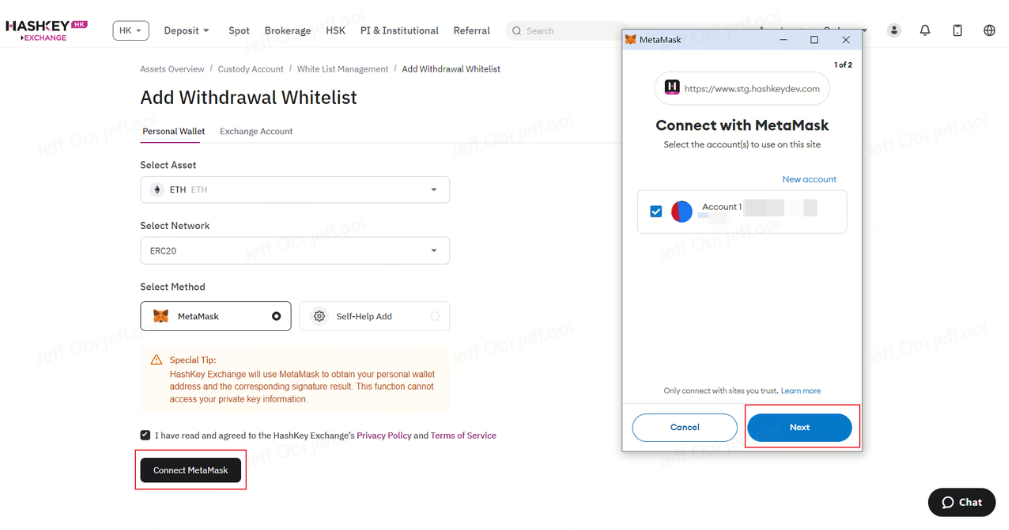Click the Next button in MetaMask
The height and width of the screenshot is (530, 1009).
tap(799, 427)
